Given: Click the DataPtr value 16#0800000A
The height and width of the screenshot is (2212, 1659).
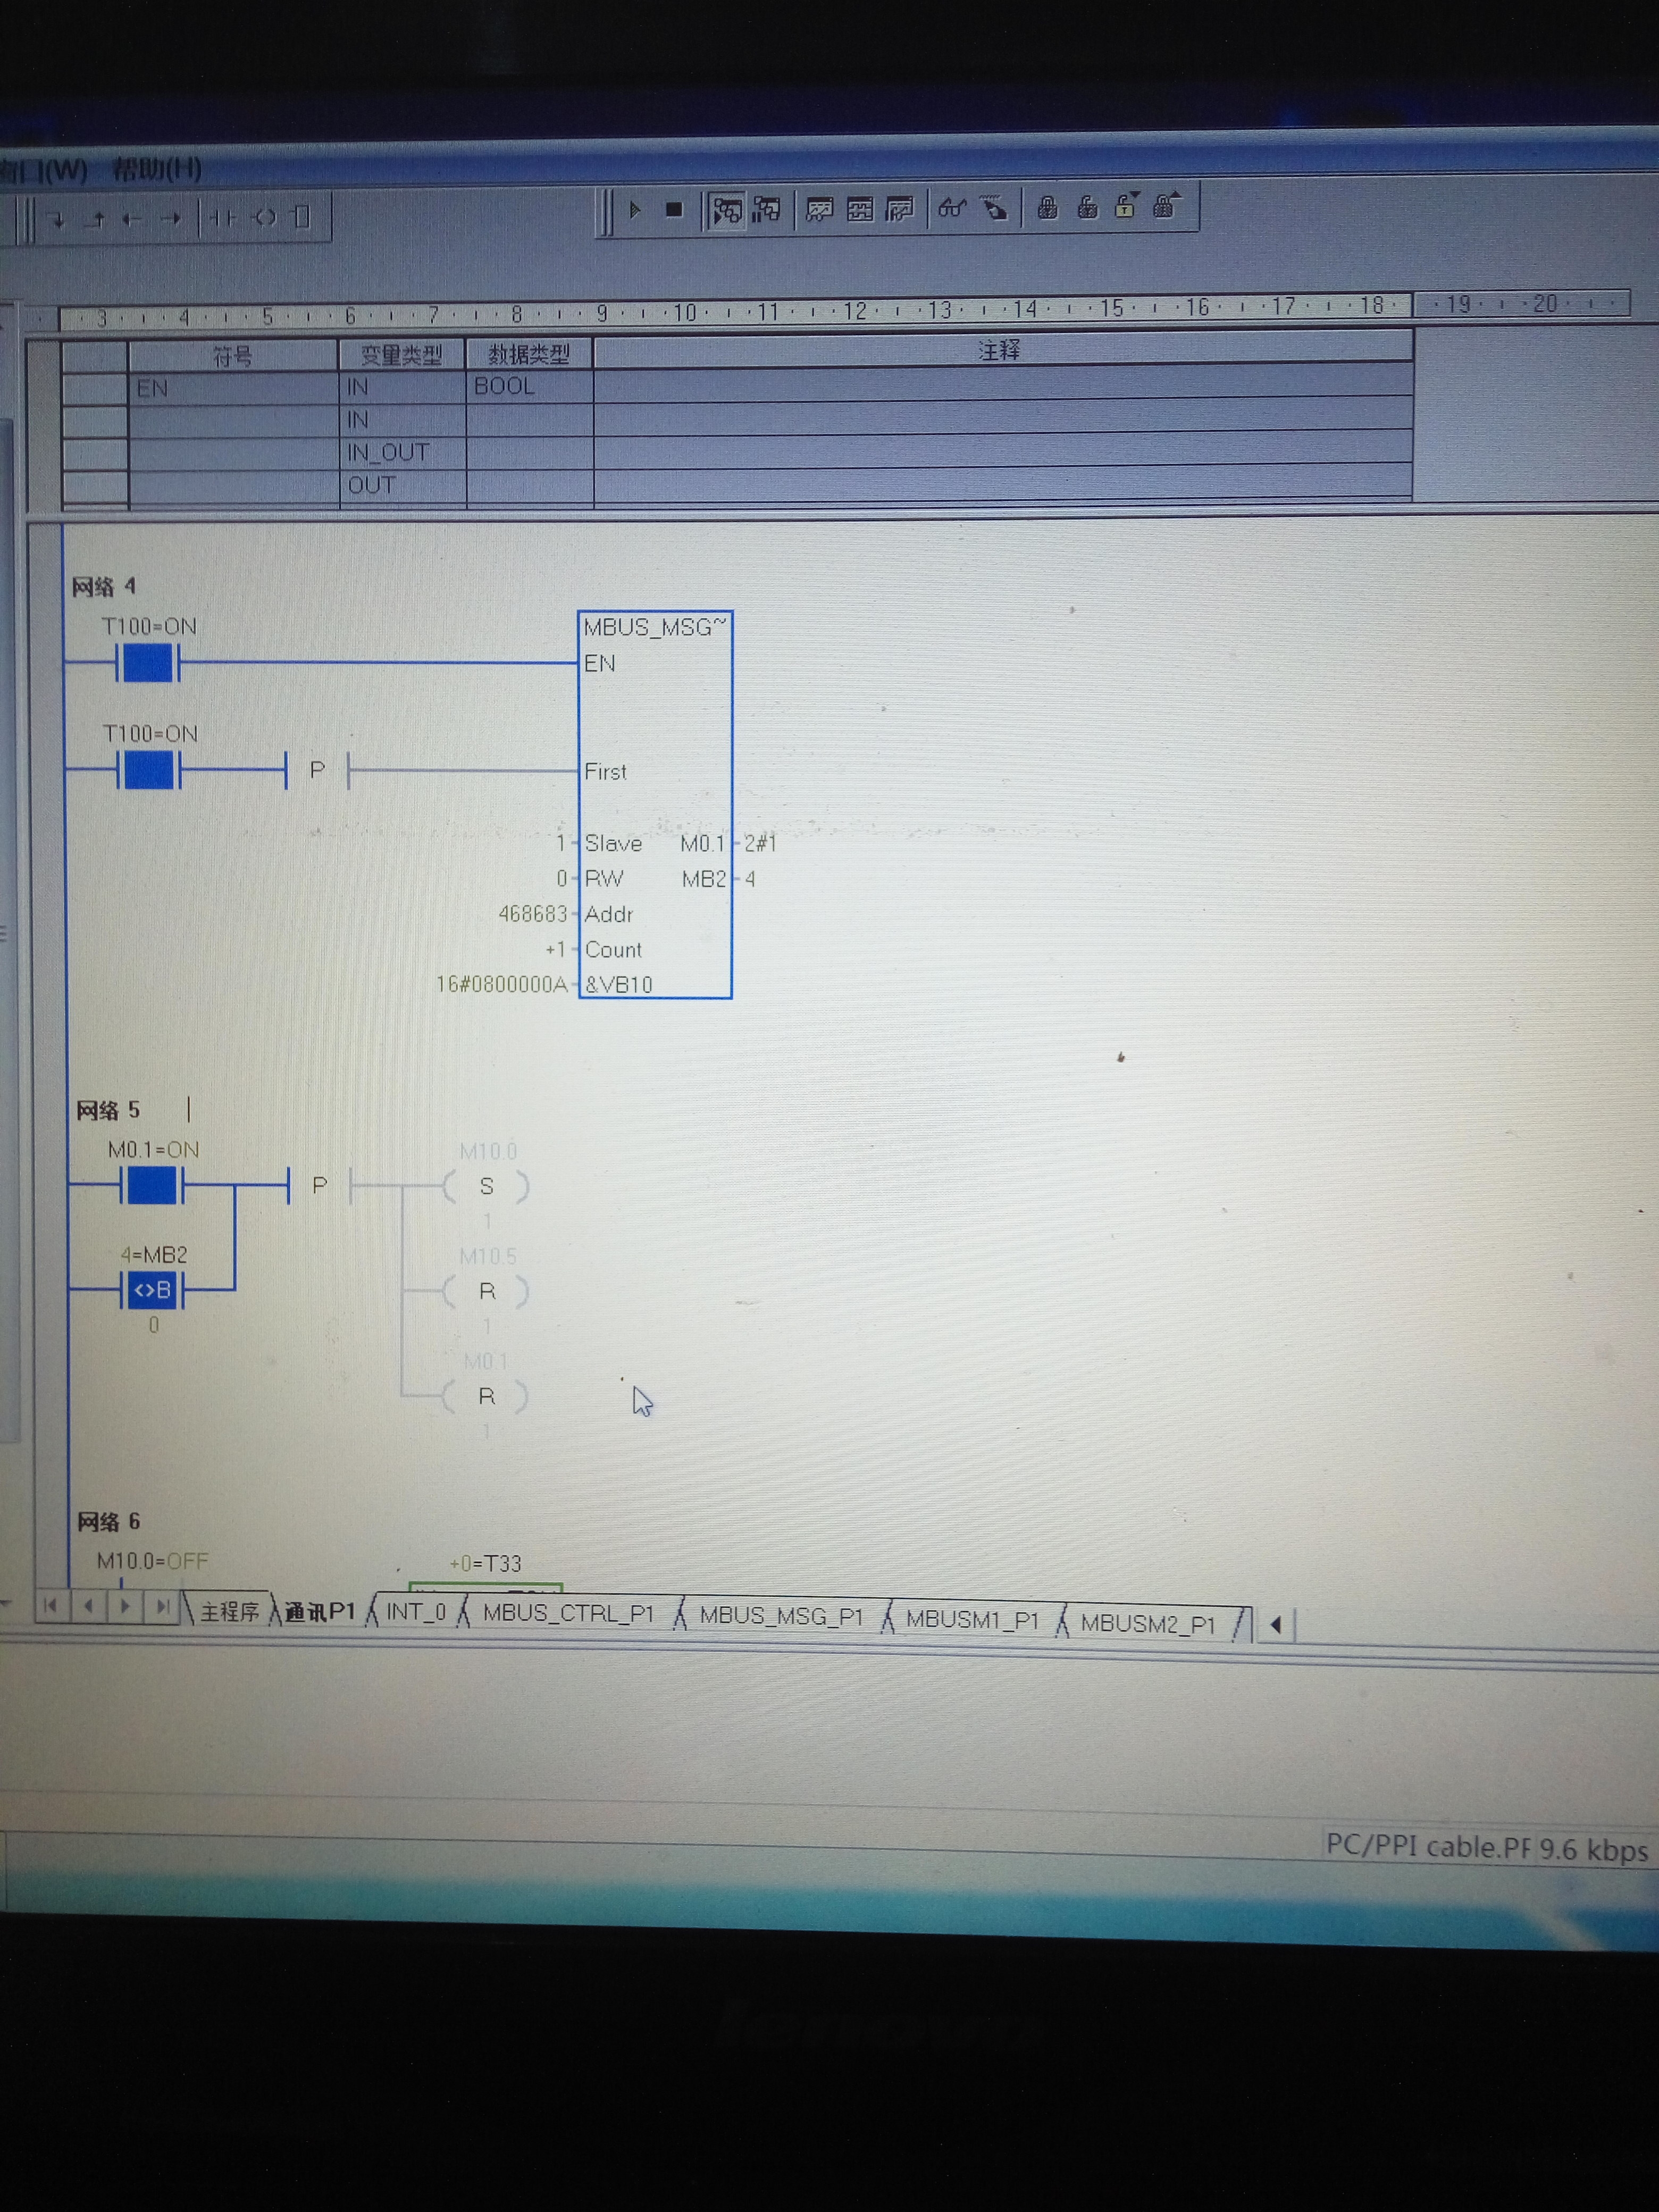Looking at the screenshot, I should [501, 985].
